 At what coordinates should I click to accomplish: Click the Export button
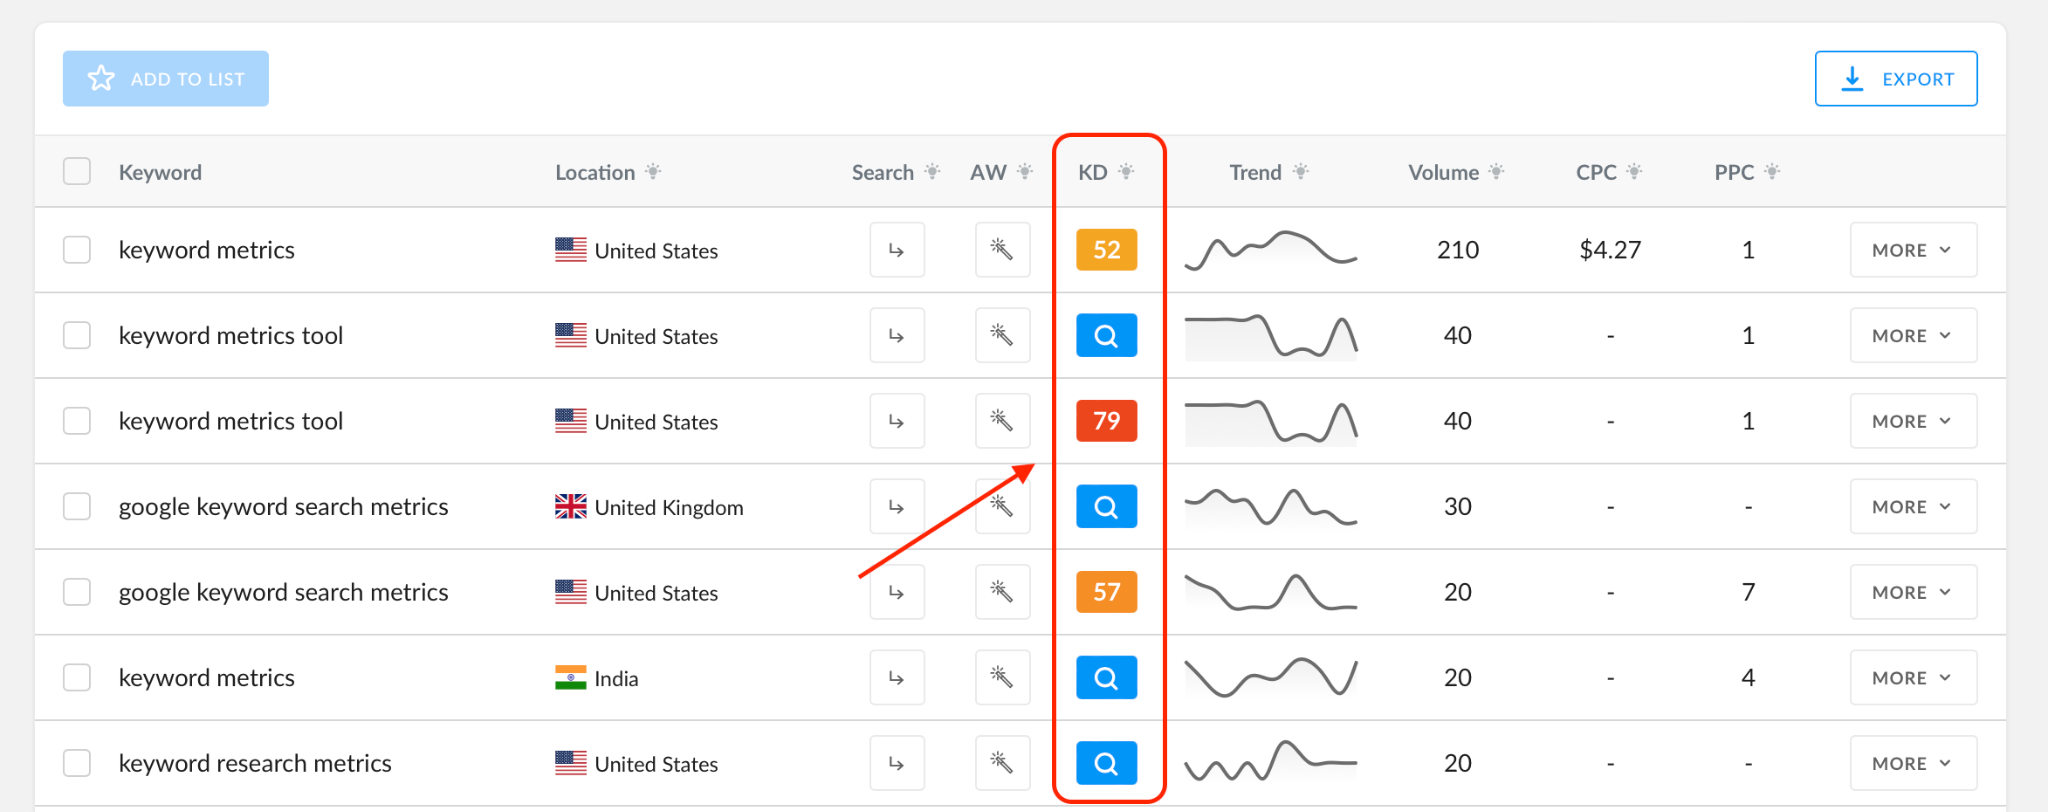click(1896, 78)
